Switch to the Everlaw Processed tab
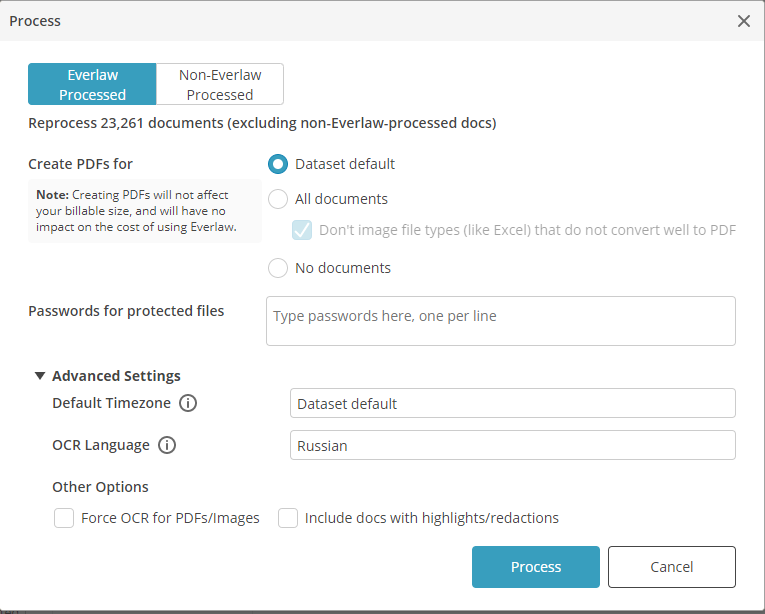Viewport: 765px width, 614px height. tap(92, 85)
